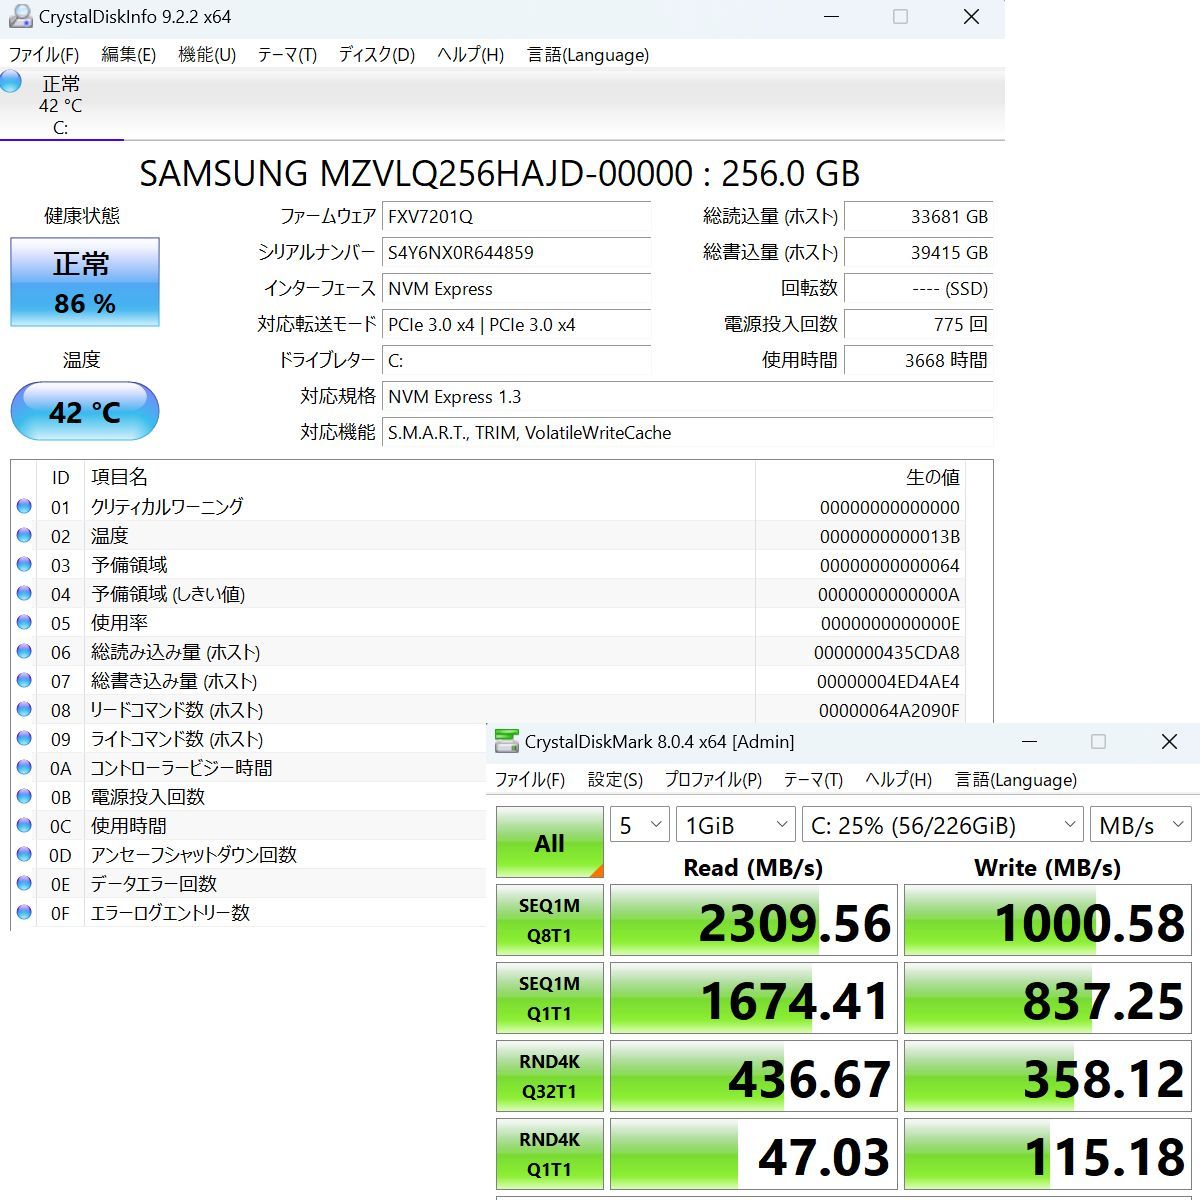
Task: Start RND4K Q1T1 benchmark test
Action: (x=550, y=1154)
